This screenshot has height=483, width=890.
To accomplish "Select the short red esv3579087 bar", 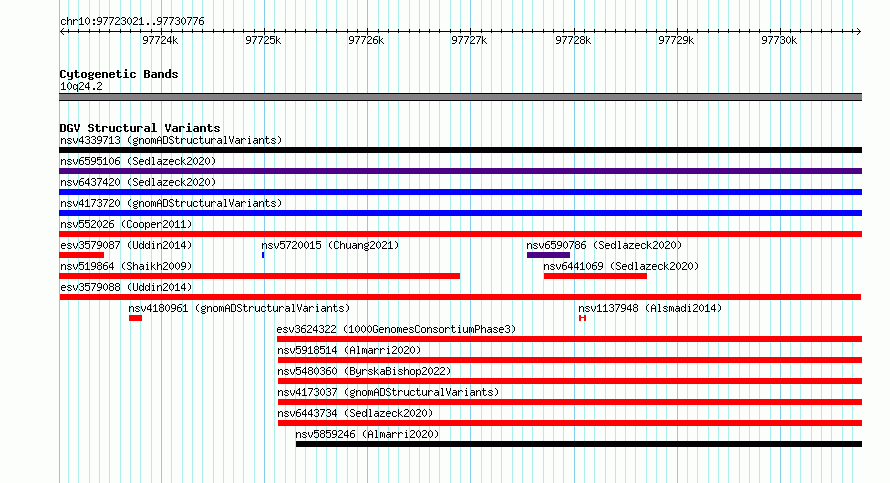I will click(82, 255).
